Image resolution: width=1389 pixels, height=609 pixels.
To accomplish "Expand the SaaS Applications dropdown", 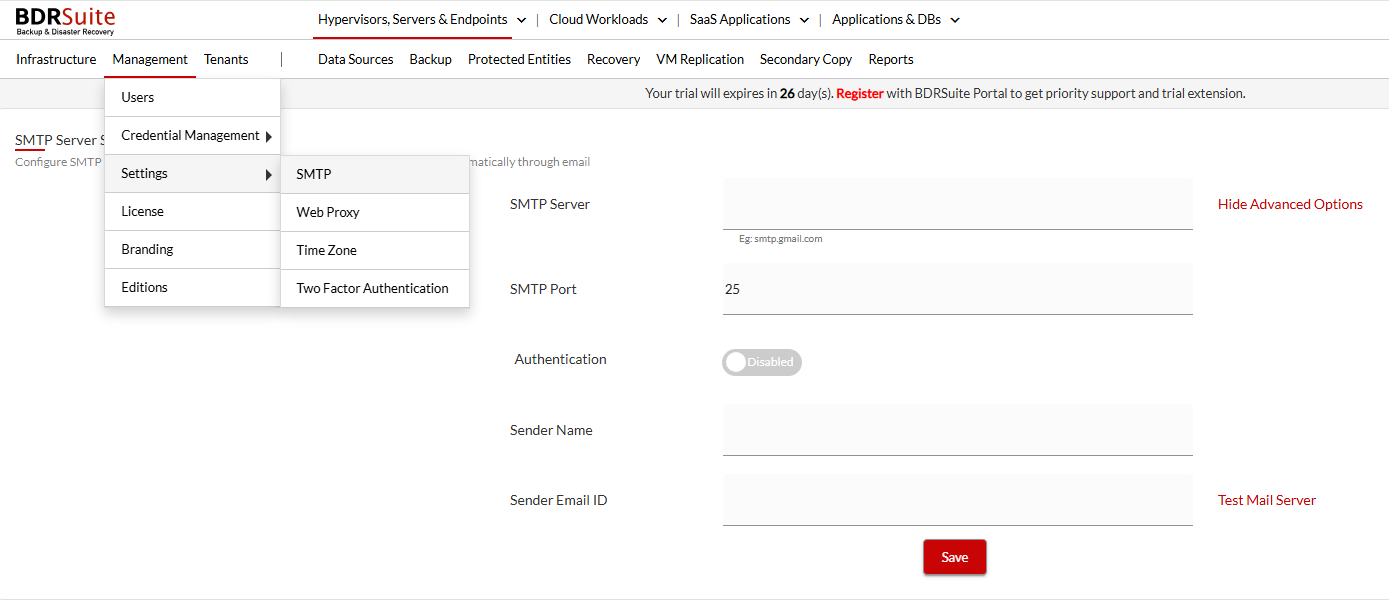I will click(x=749, y=20).
